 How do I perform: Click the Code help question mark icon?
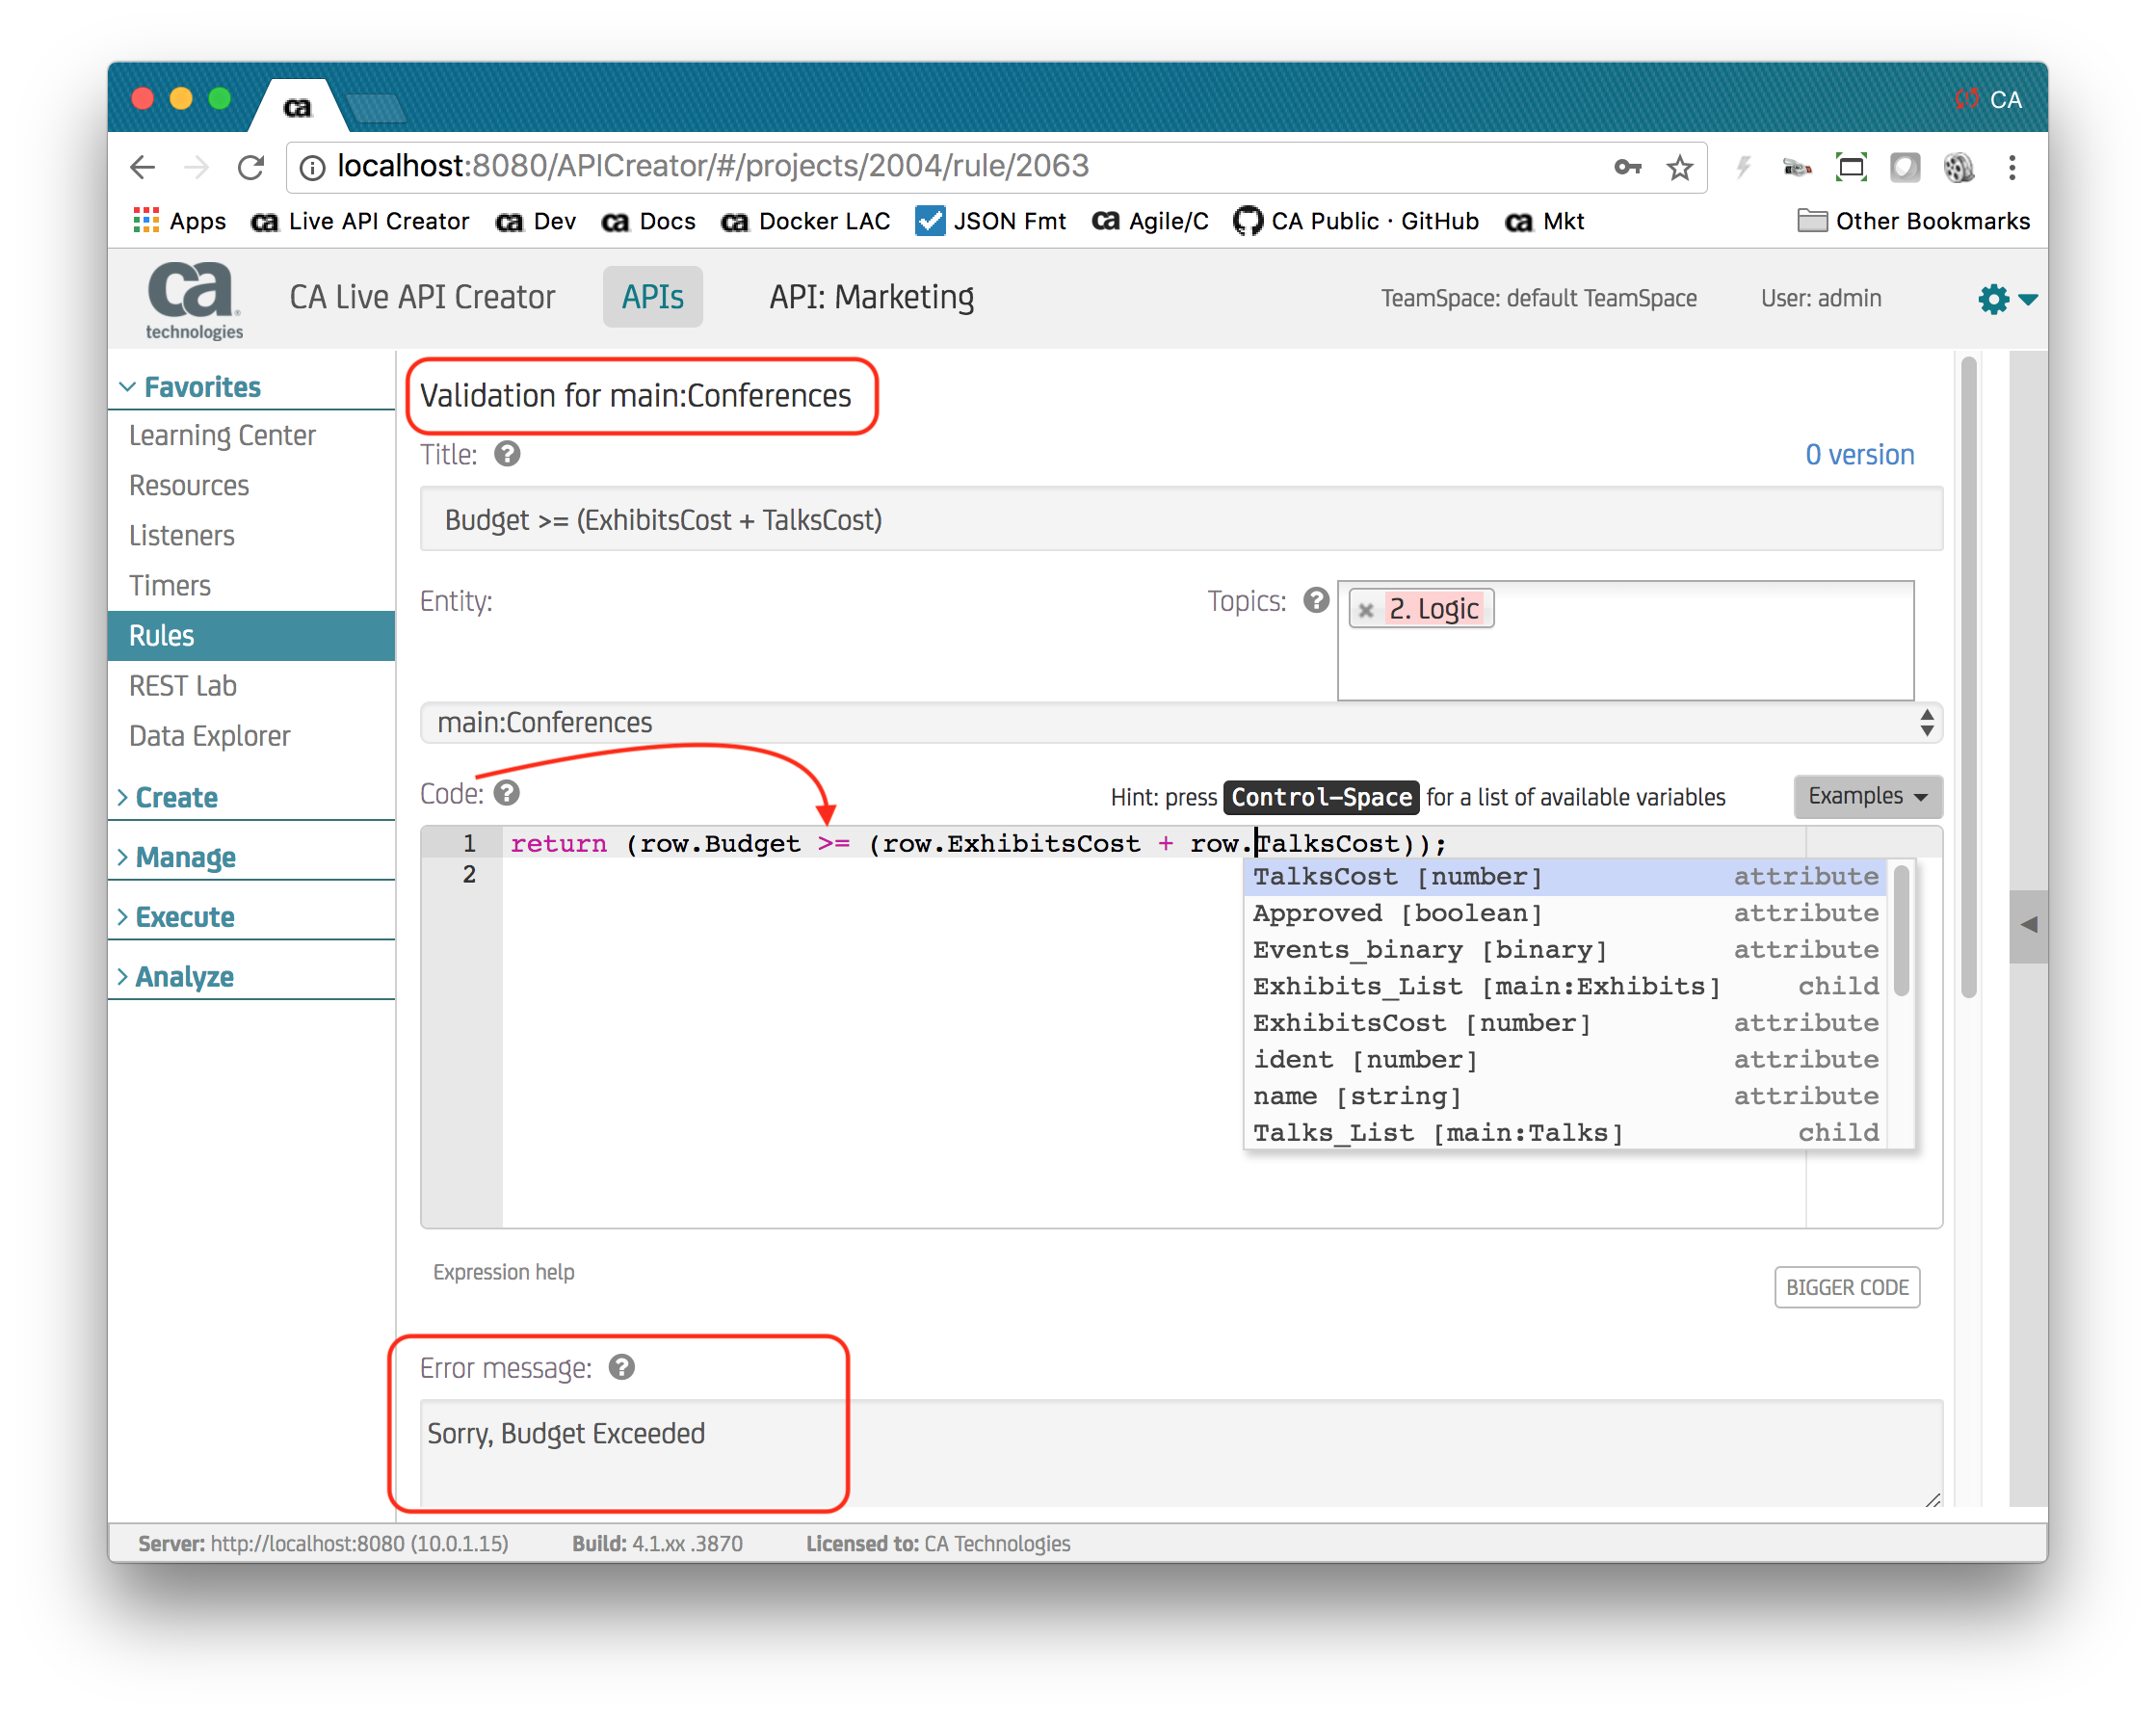pos(507,793)
